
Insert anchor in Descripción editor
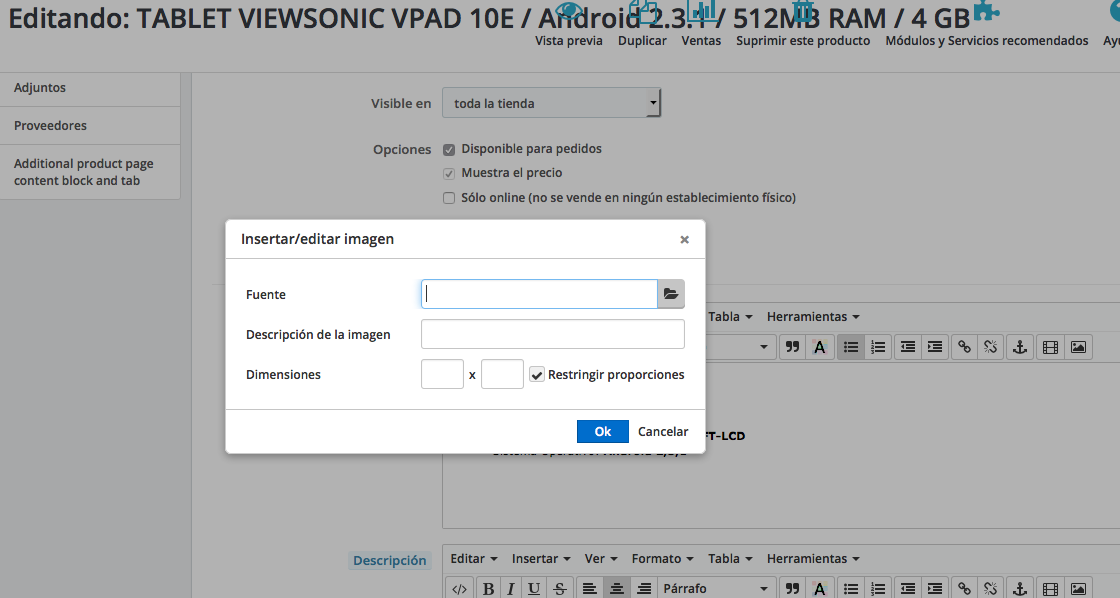(x=1020, y=589)
